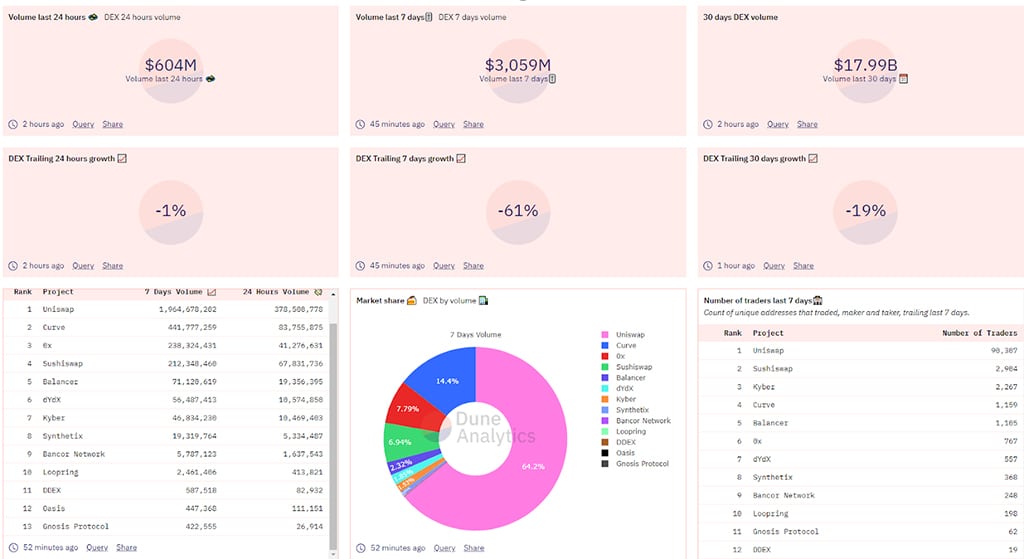Click the emoji next to the Market share title
This screenshot has height=559, width=1024.
[411, 300]
